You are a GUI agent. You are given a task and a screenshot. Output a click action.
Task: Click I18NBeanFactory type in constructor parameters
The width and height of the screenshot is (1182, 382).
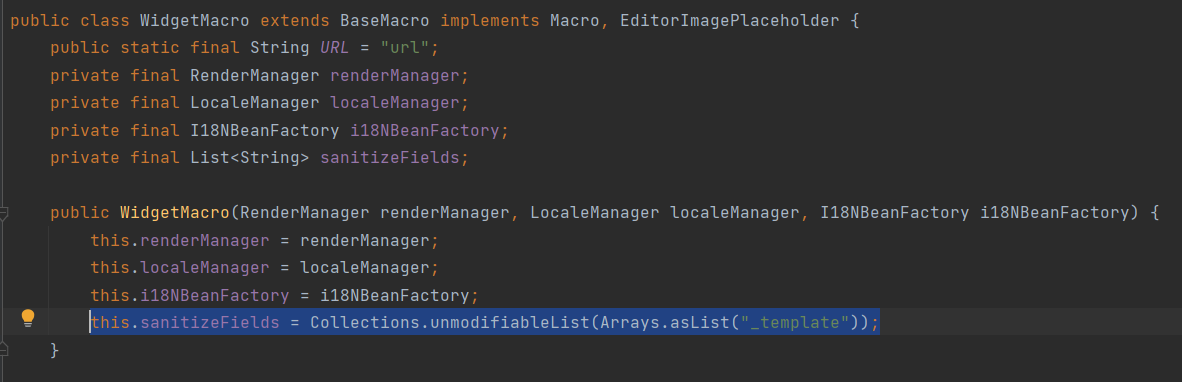tap(895, 212)
